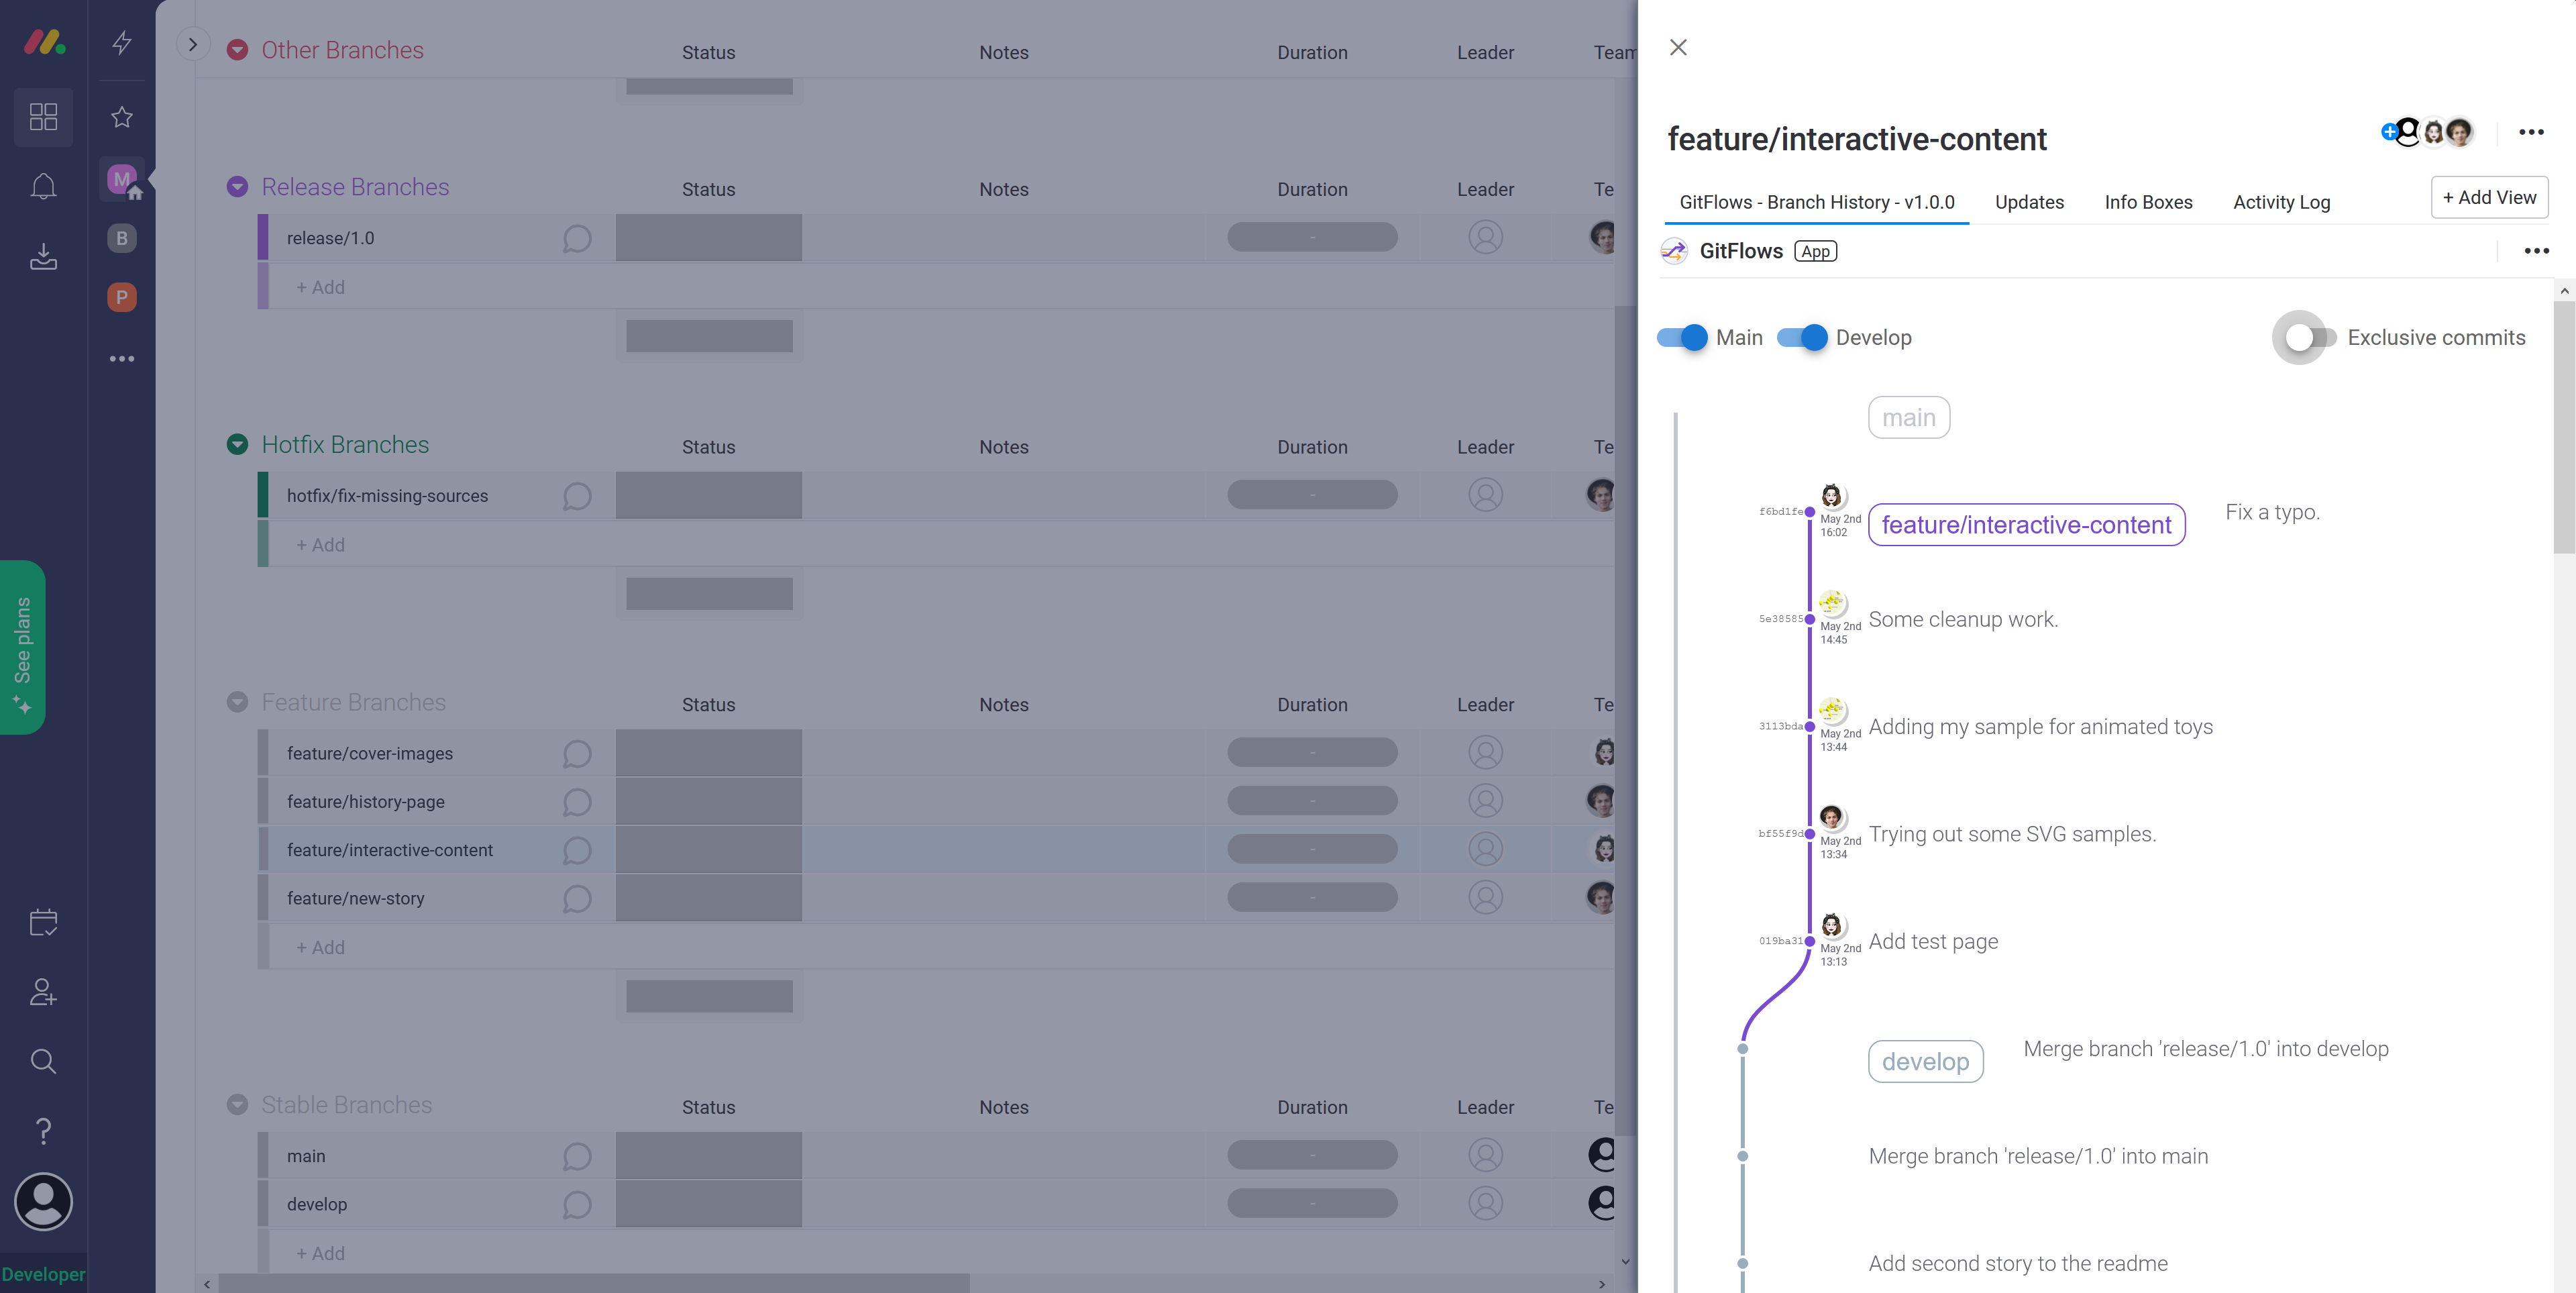Click the Favorites star icon
Screen dimensions: 2576x1293
tap(122, 117)
